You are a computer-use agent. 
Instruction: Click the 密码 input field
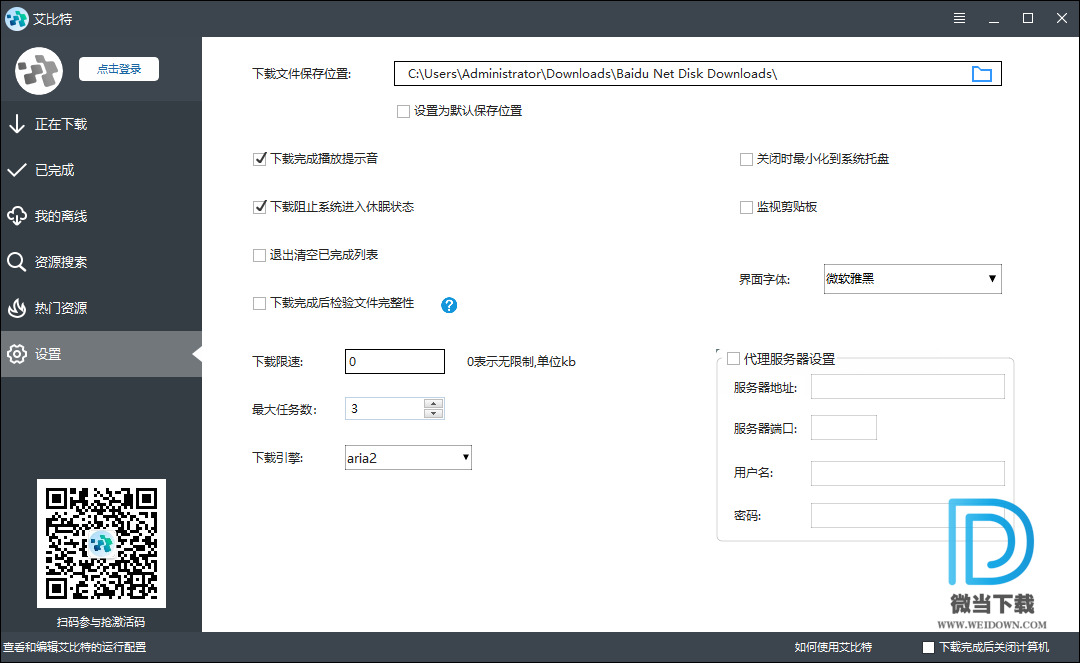pos(908,516)
